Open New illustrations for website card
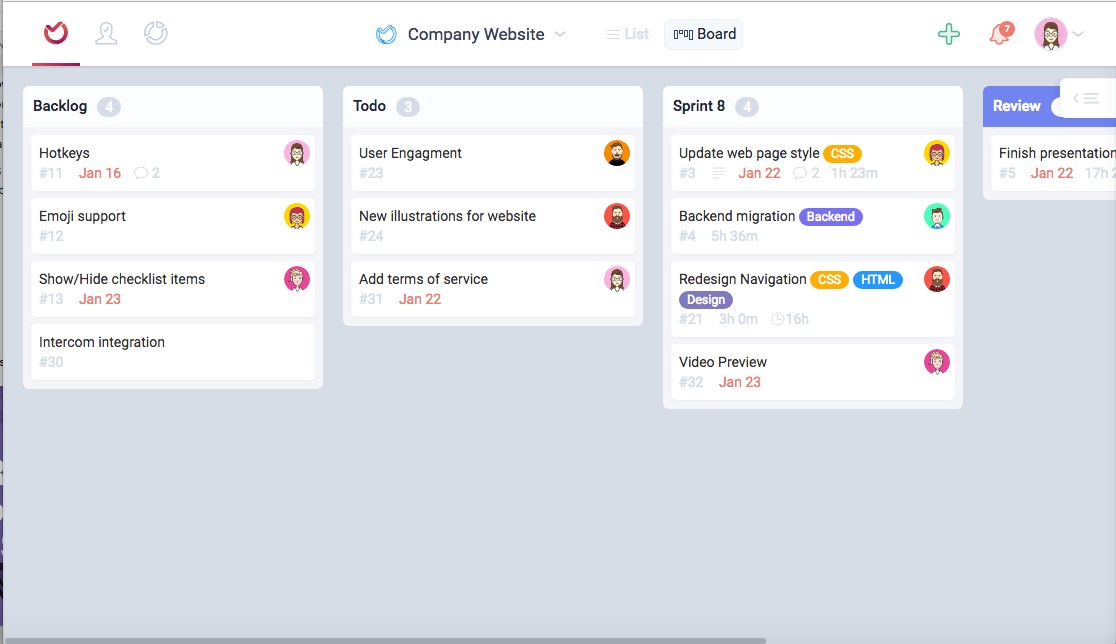The height and width of the screenshot is (644, 1116). [x=493, y=226]
